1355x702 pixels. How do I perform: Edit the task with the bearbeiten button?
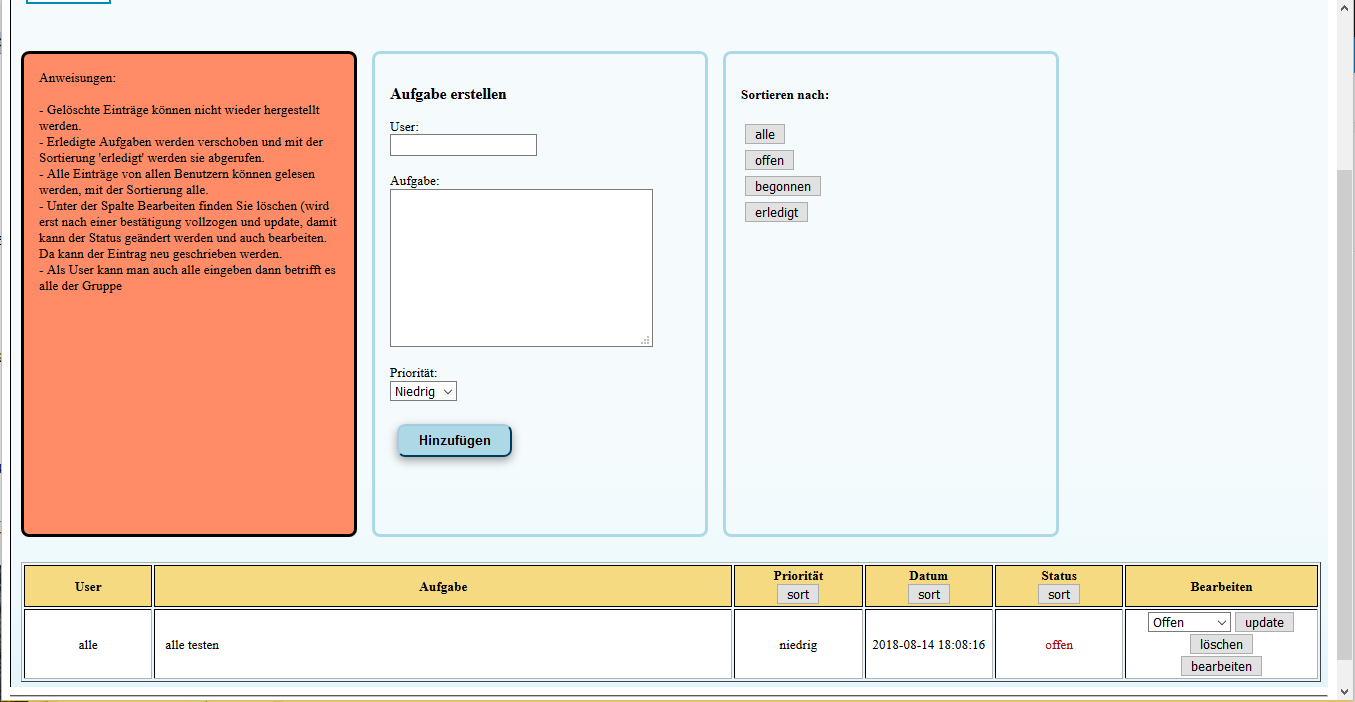coord(1221,666)
